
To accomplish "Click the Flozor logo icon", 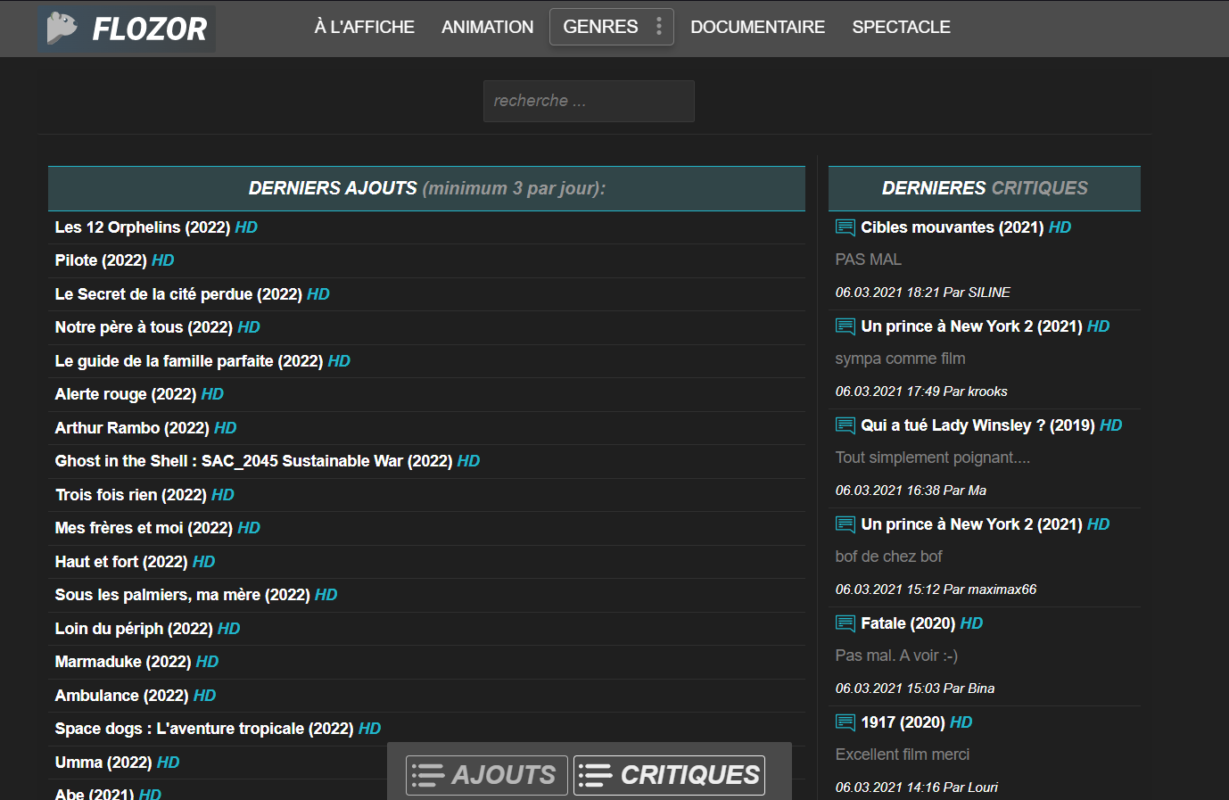I will (x=63, y=28).
